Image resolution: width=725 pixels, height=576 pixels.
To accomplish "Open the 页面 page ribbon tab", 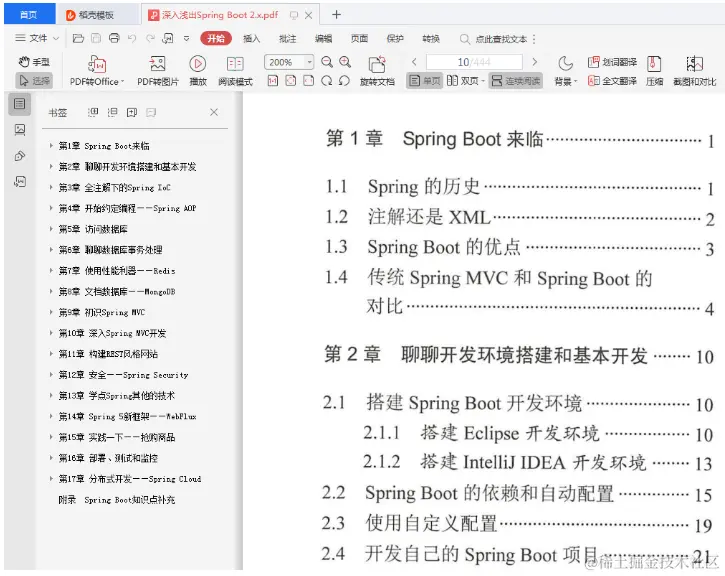I will coord(359,39).
